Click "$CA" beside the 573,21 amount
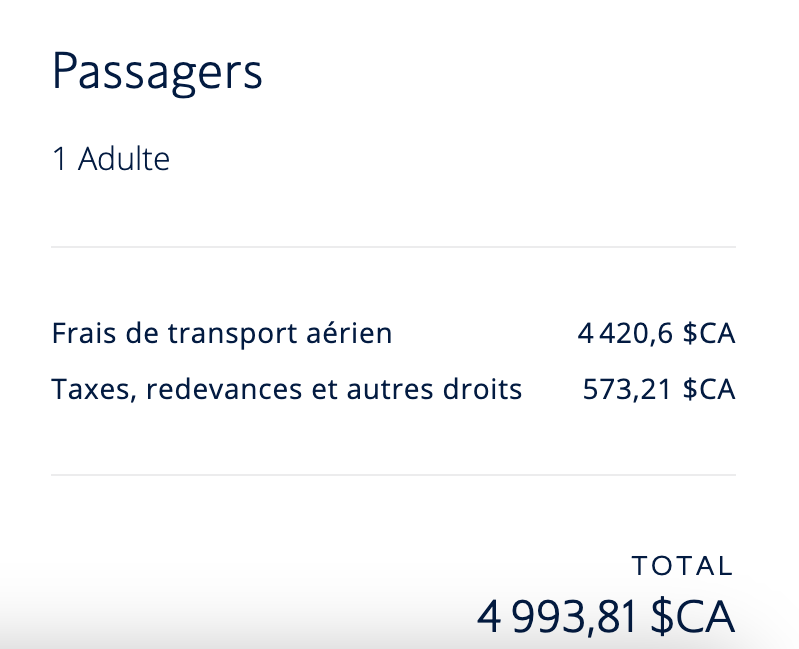The height and width of the screenshot is (649, 799). [x=709, y=388]
